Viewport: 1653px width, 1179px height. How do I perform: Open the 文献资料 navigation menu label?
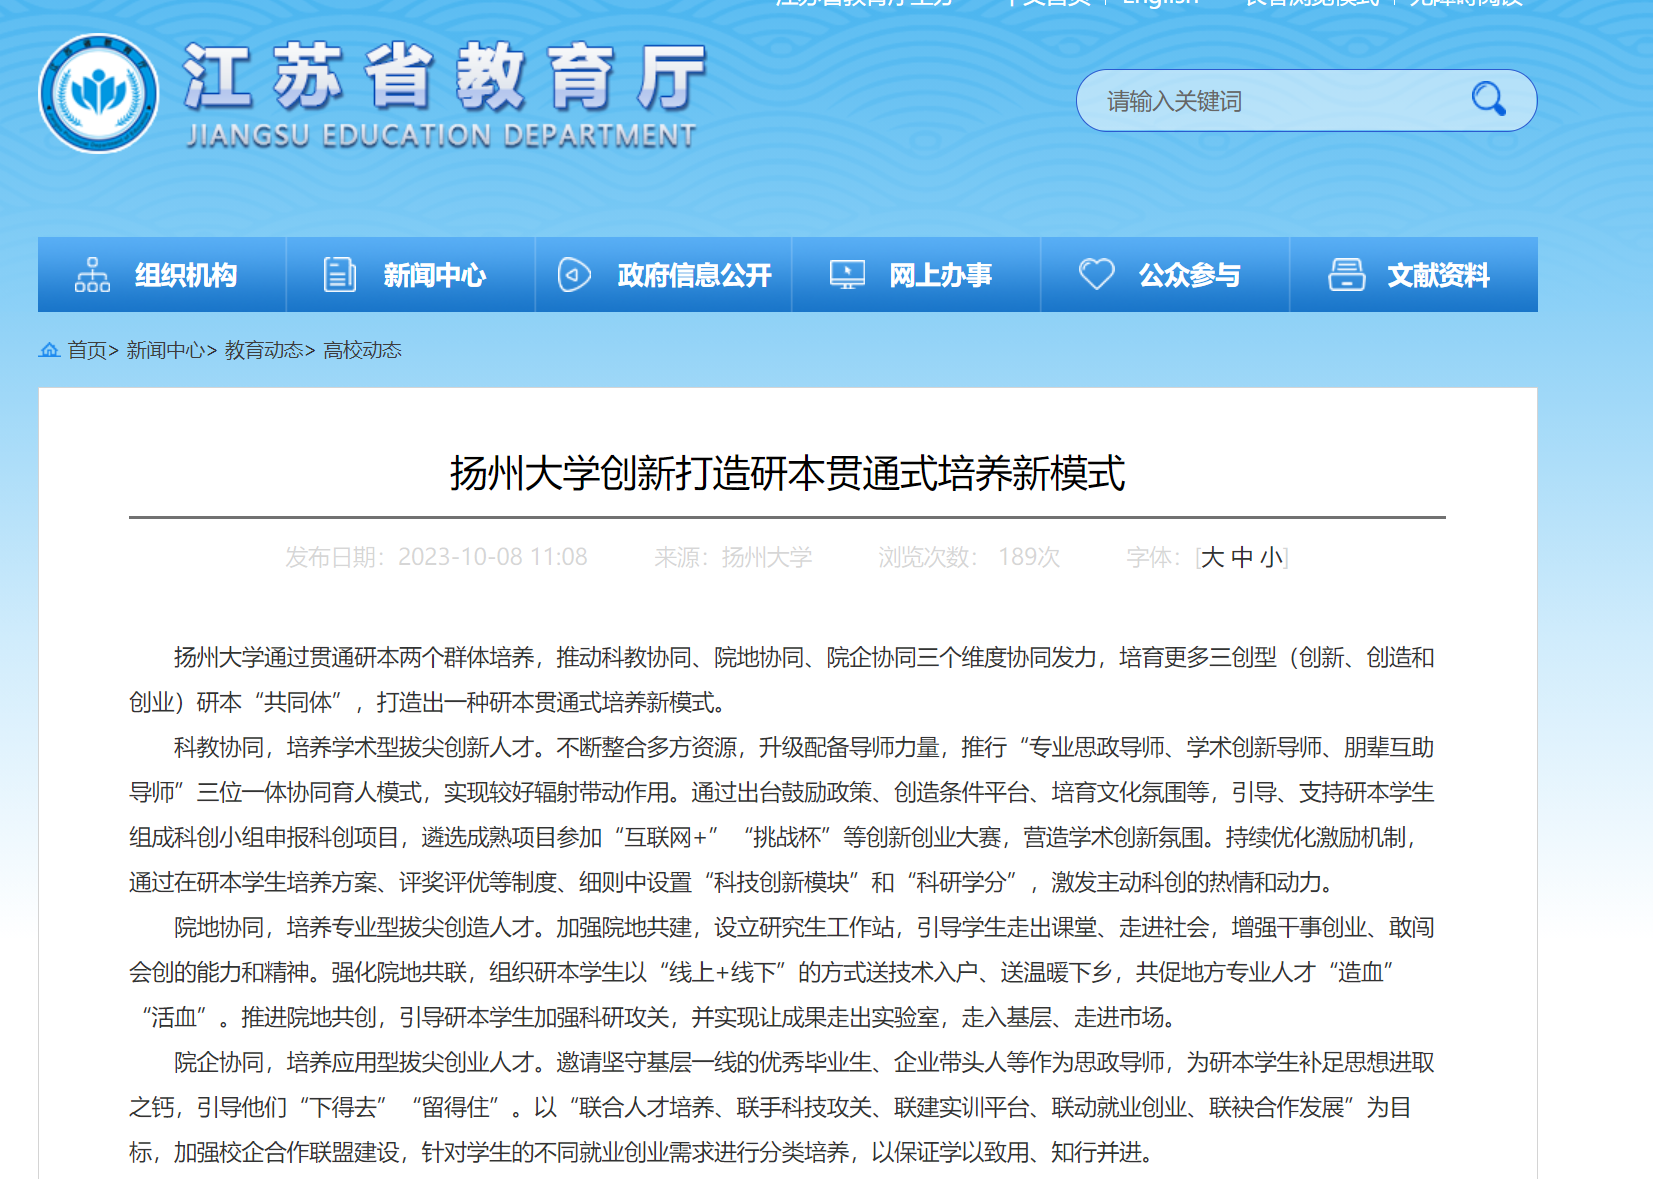(1438, 275)
